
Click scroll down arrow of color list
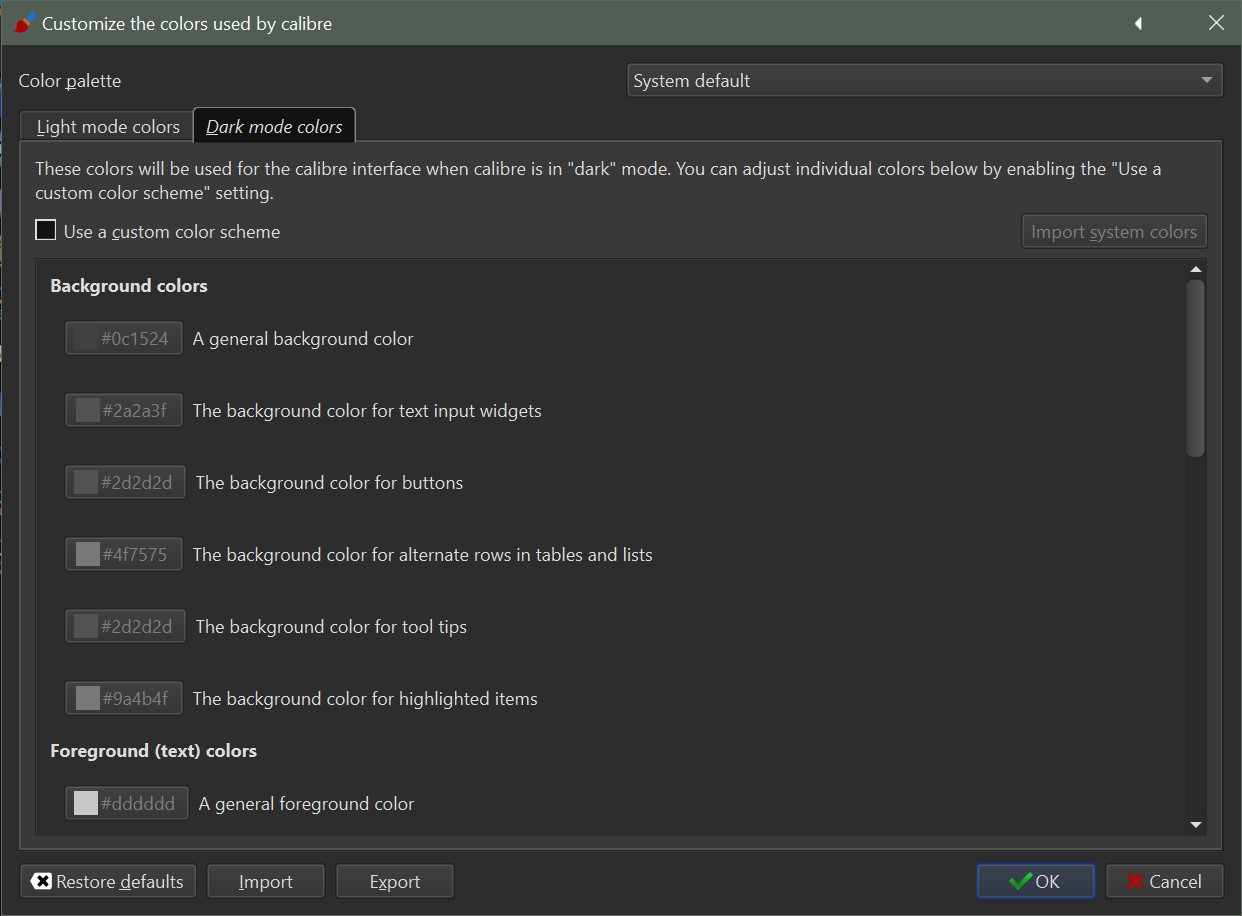point(1195,825)
